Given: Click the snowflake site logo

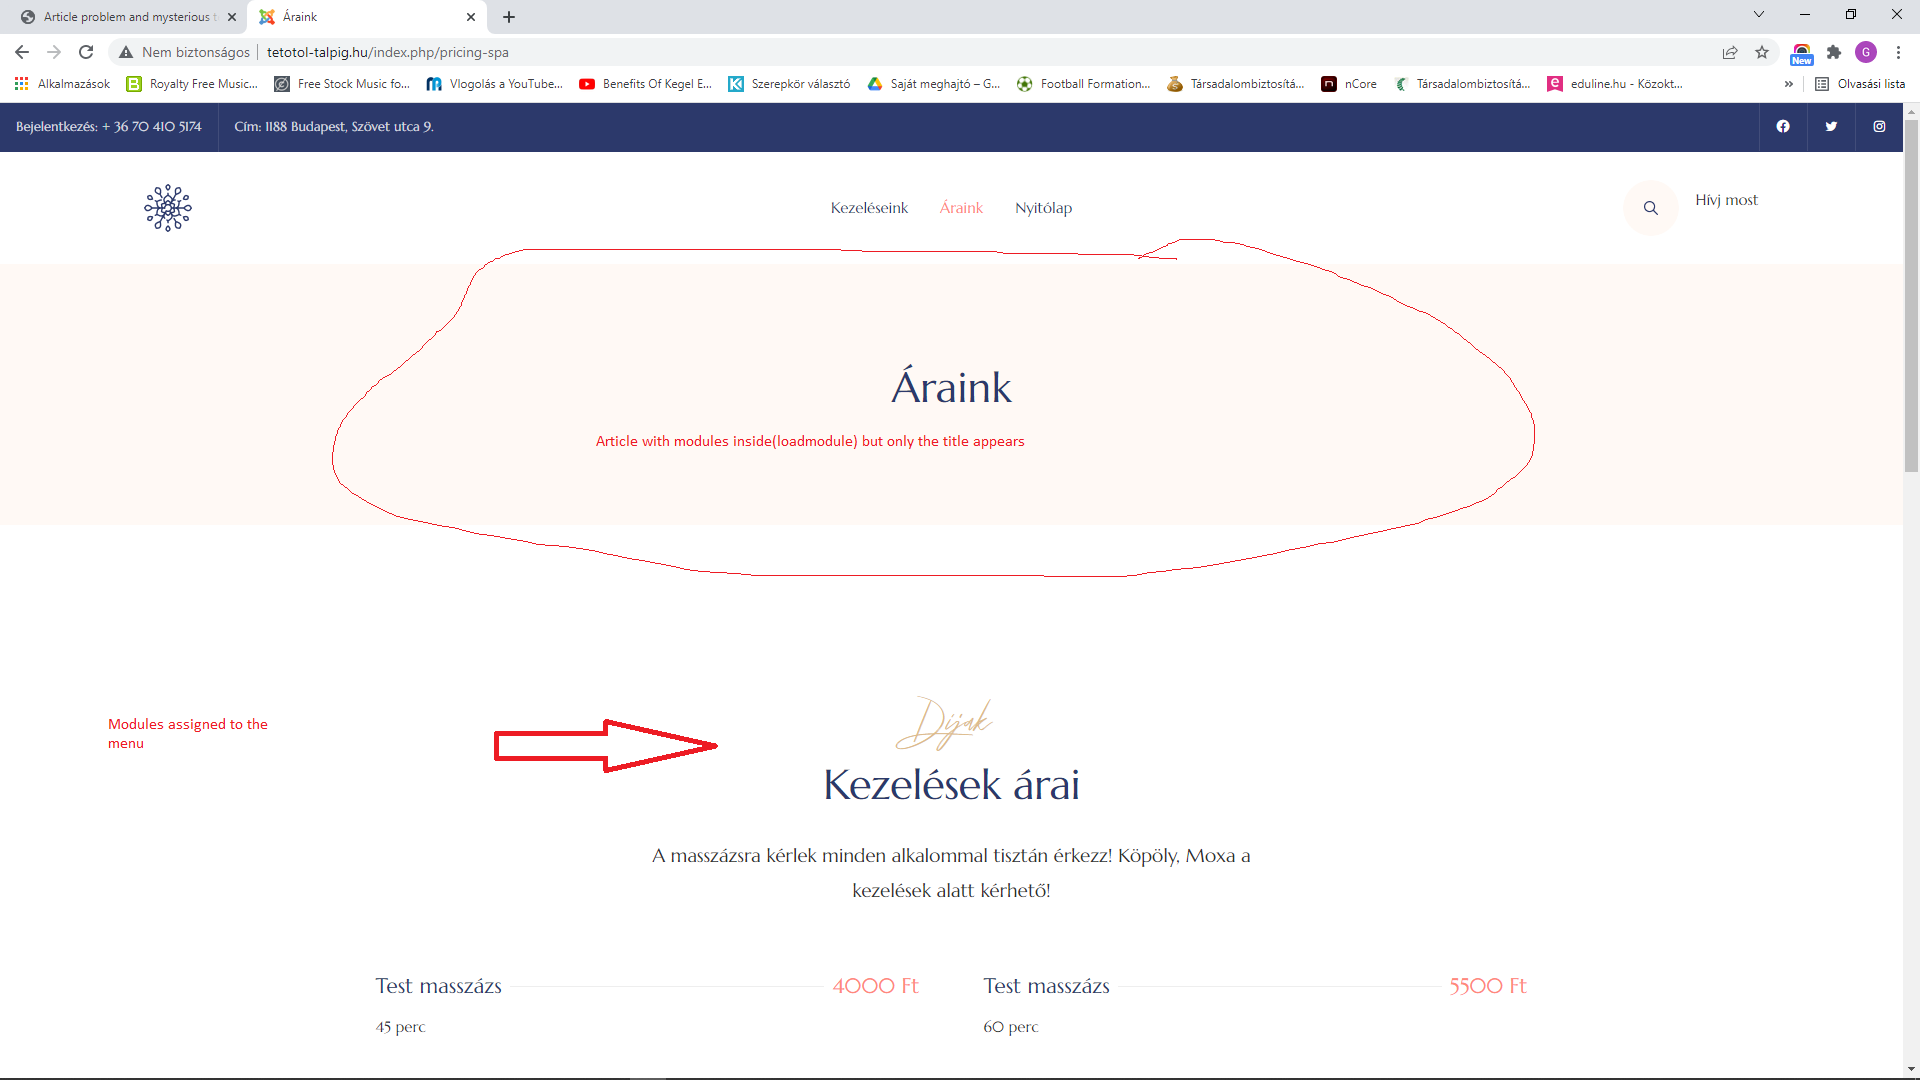Looking at the screenshot, I should coord(168,208).
